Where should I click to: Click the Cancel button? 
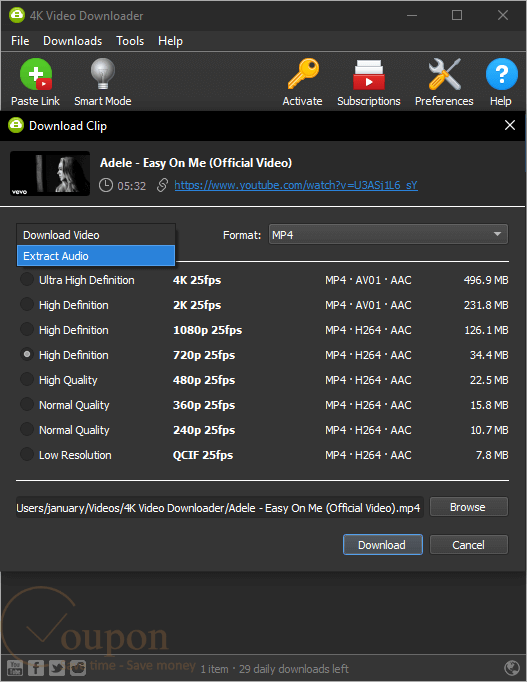click(x=469, y=545)
